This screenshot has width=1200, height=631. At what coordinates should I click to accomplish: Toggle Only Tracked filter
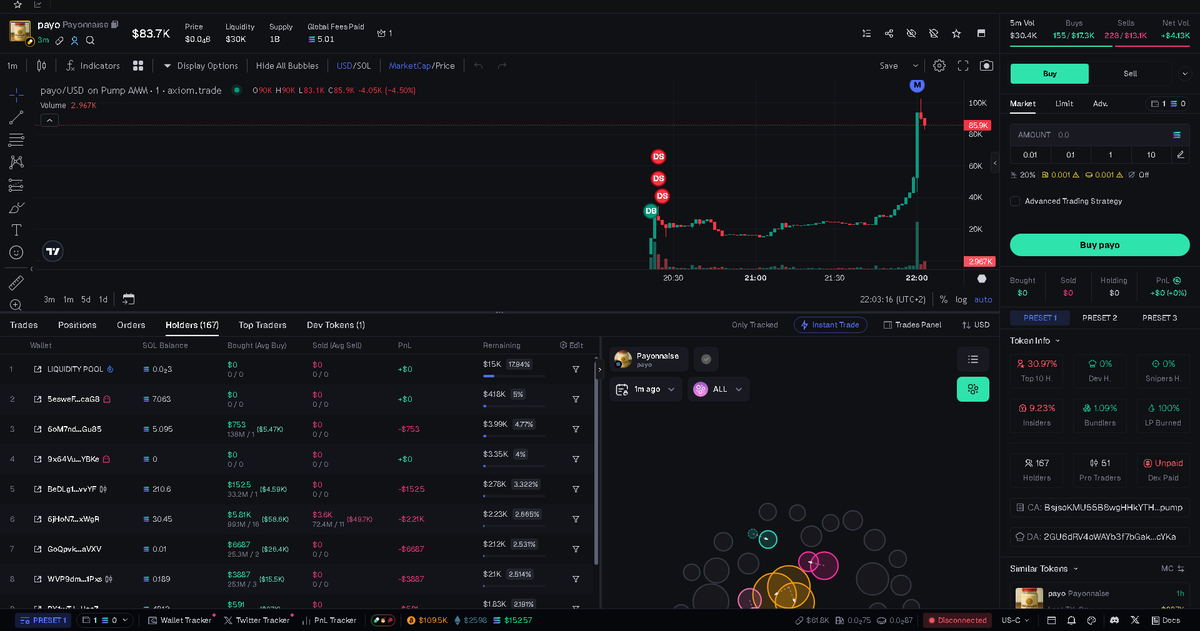pos(755,325)
